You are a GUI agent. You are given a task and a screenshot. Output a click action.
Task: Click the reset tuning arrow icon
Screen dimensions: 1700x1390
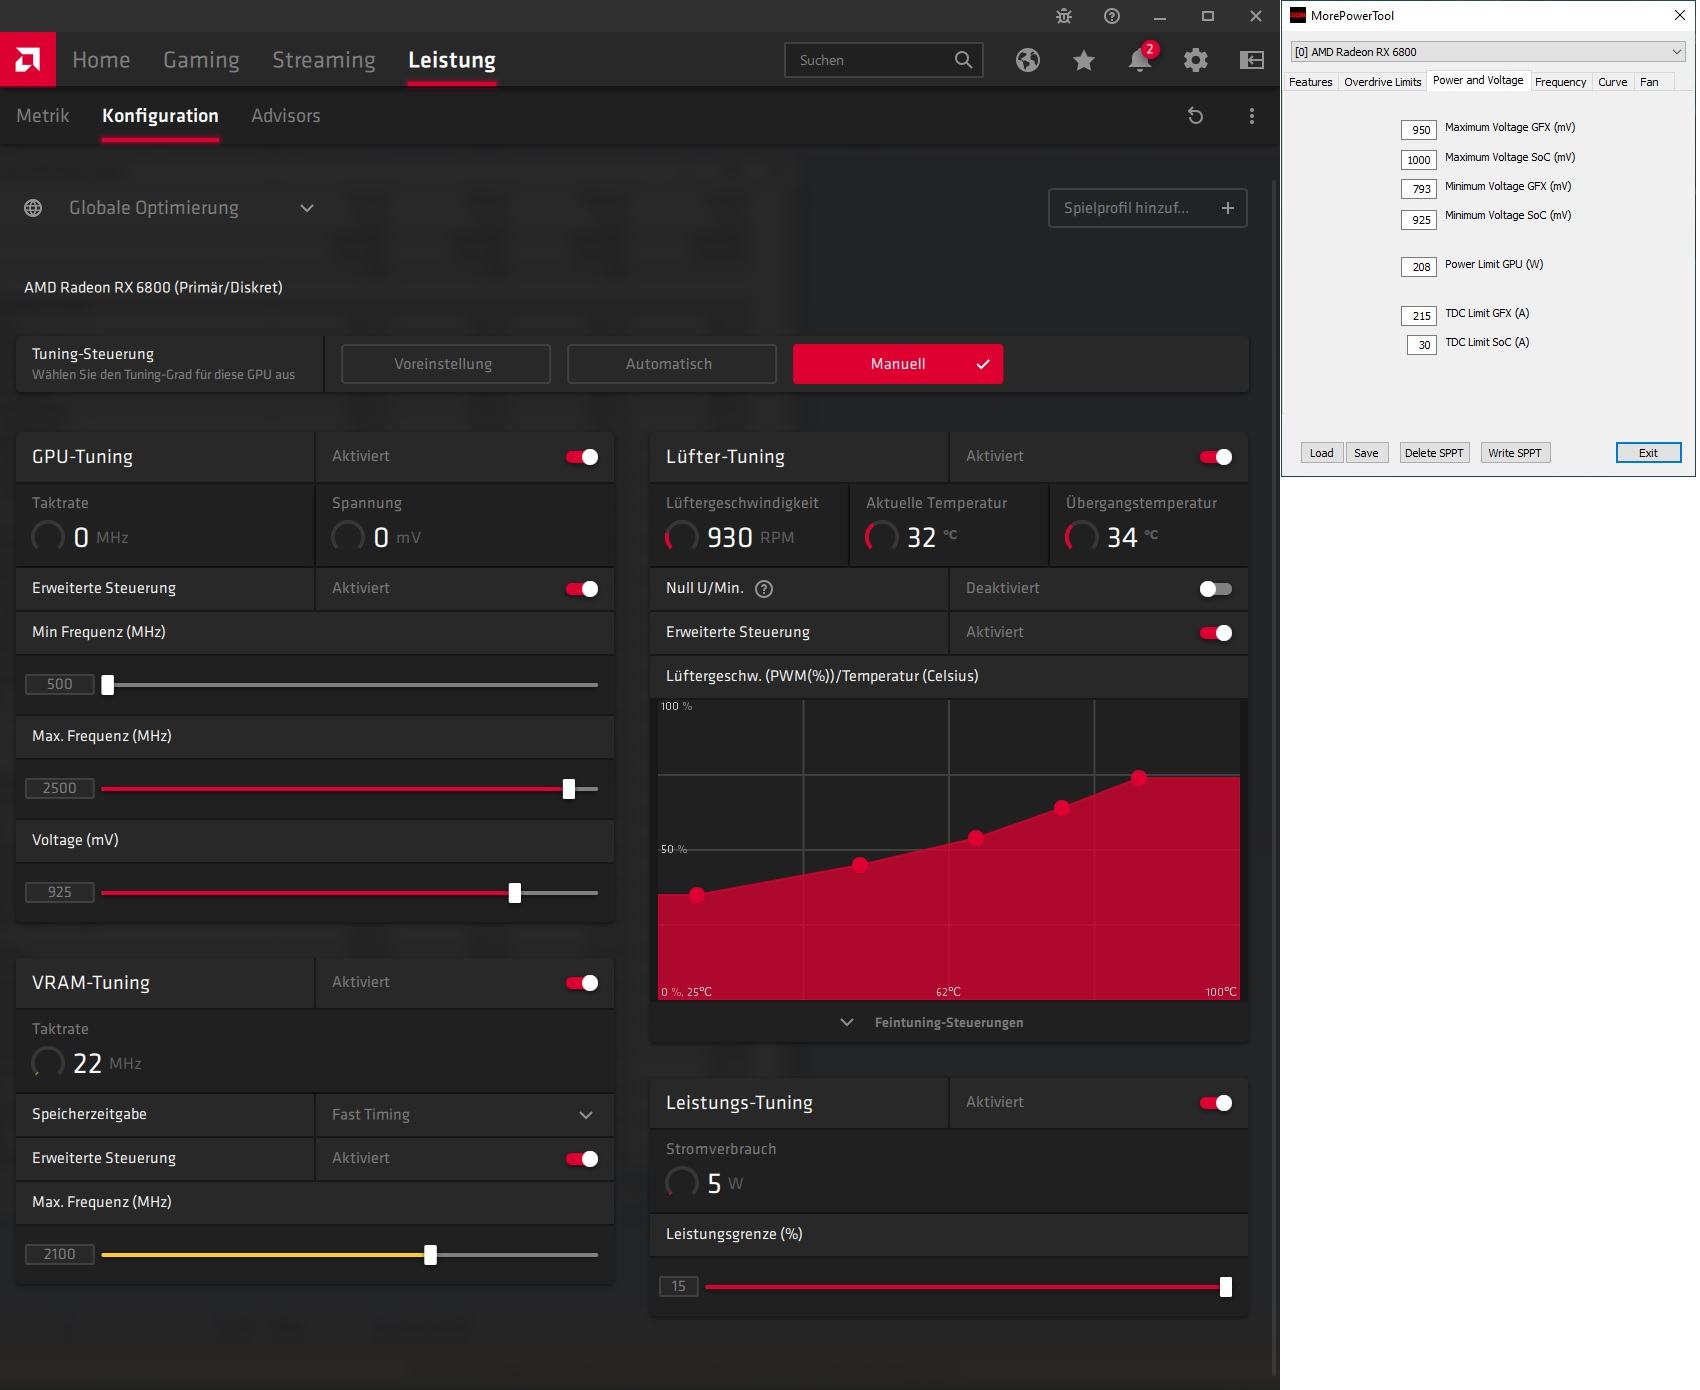[x=1195, y=116]
